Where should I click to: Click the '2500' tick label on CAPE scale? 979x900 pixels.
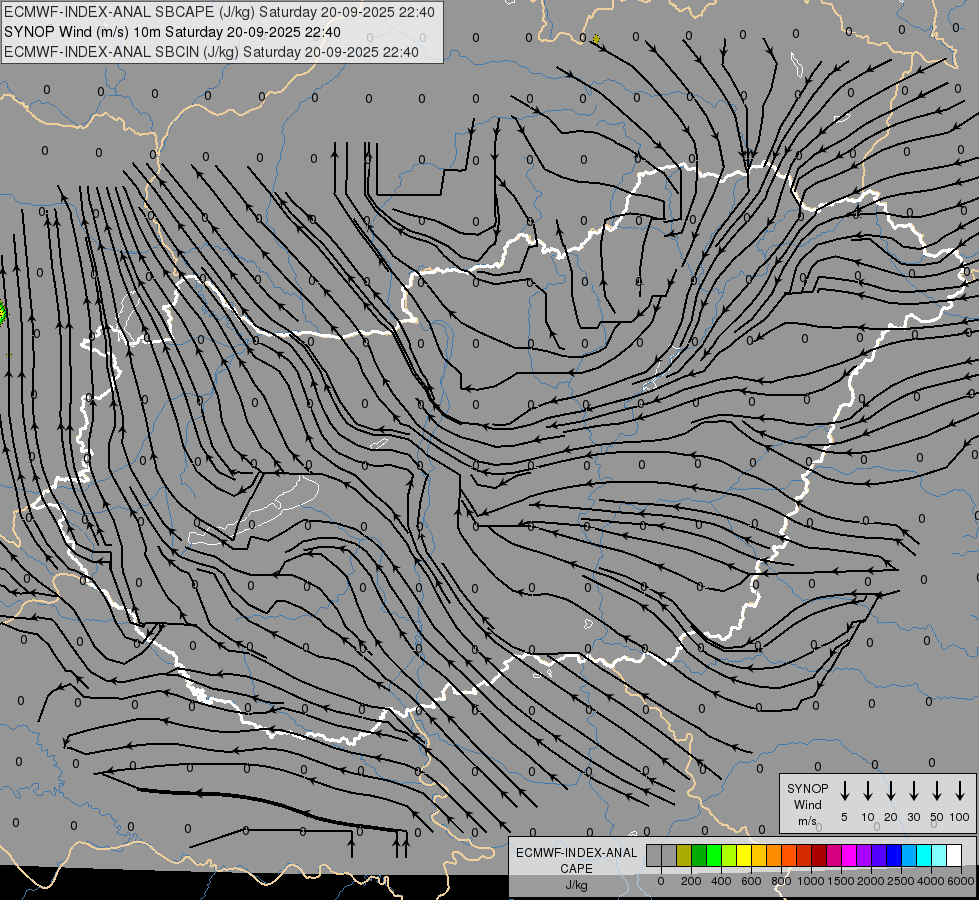point(900,881)
